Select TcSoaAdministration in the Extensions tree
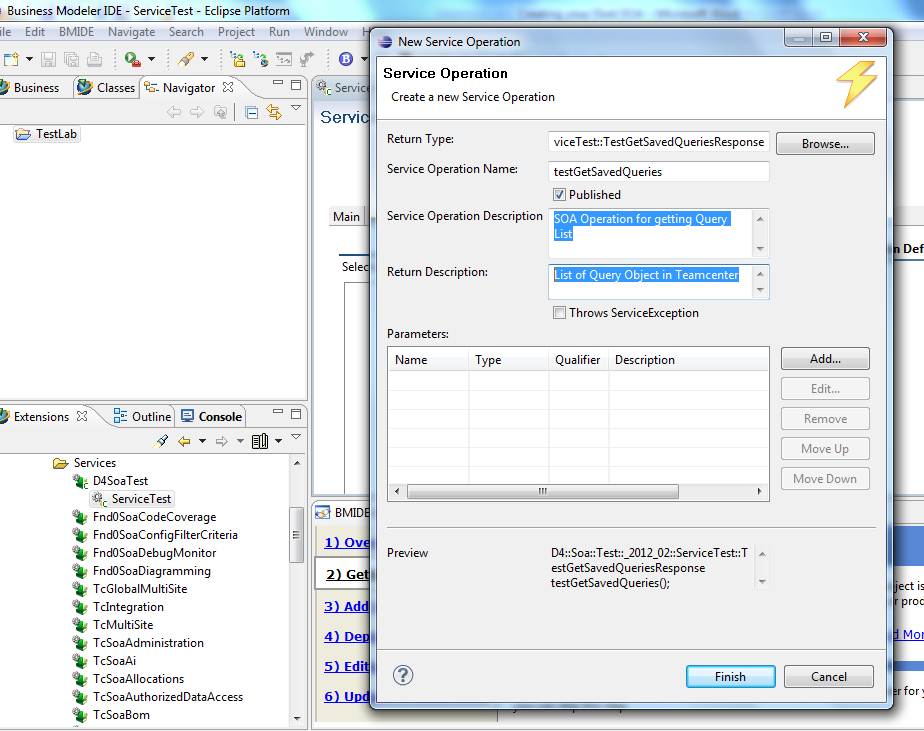 coord(138,643)
